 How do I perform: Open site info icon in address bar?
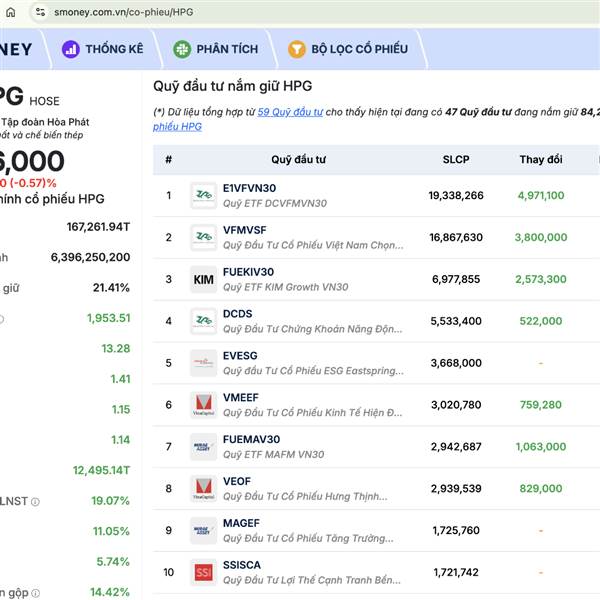coord(41,12)
